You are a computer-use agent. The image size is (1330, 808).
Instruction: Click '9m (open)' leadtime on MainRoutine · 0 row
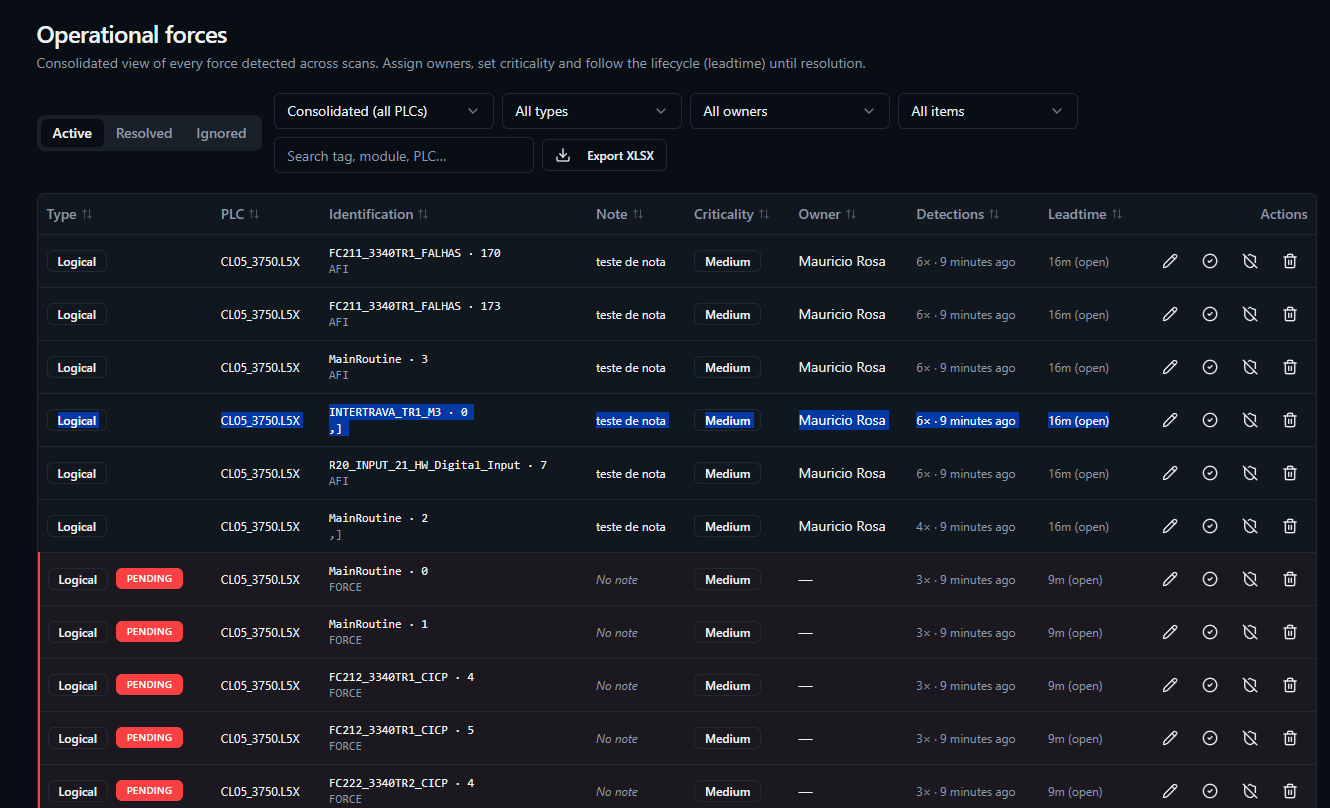point(1075,580)
